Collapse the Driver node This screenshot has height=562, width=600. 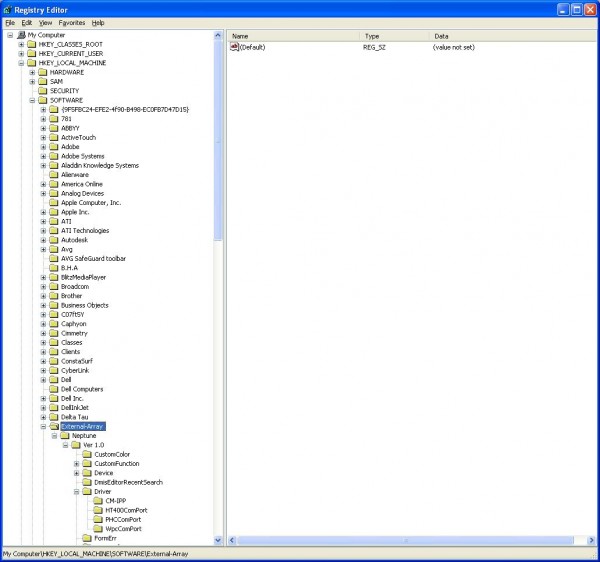pos(77,492)
